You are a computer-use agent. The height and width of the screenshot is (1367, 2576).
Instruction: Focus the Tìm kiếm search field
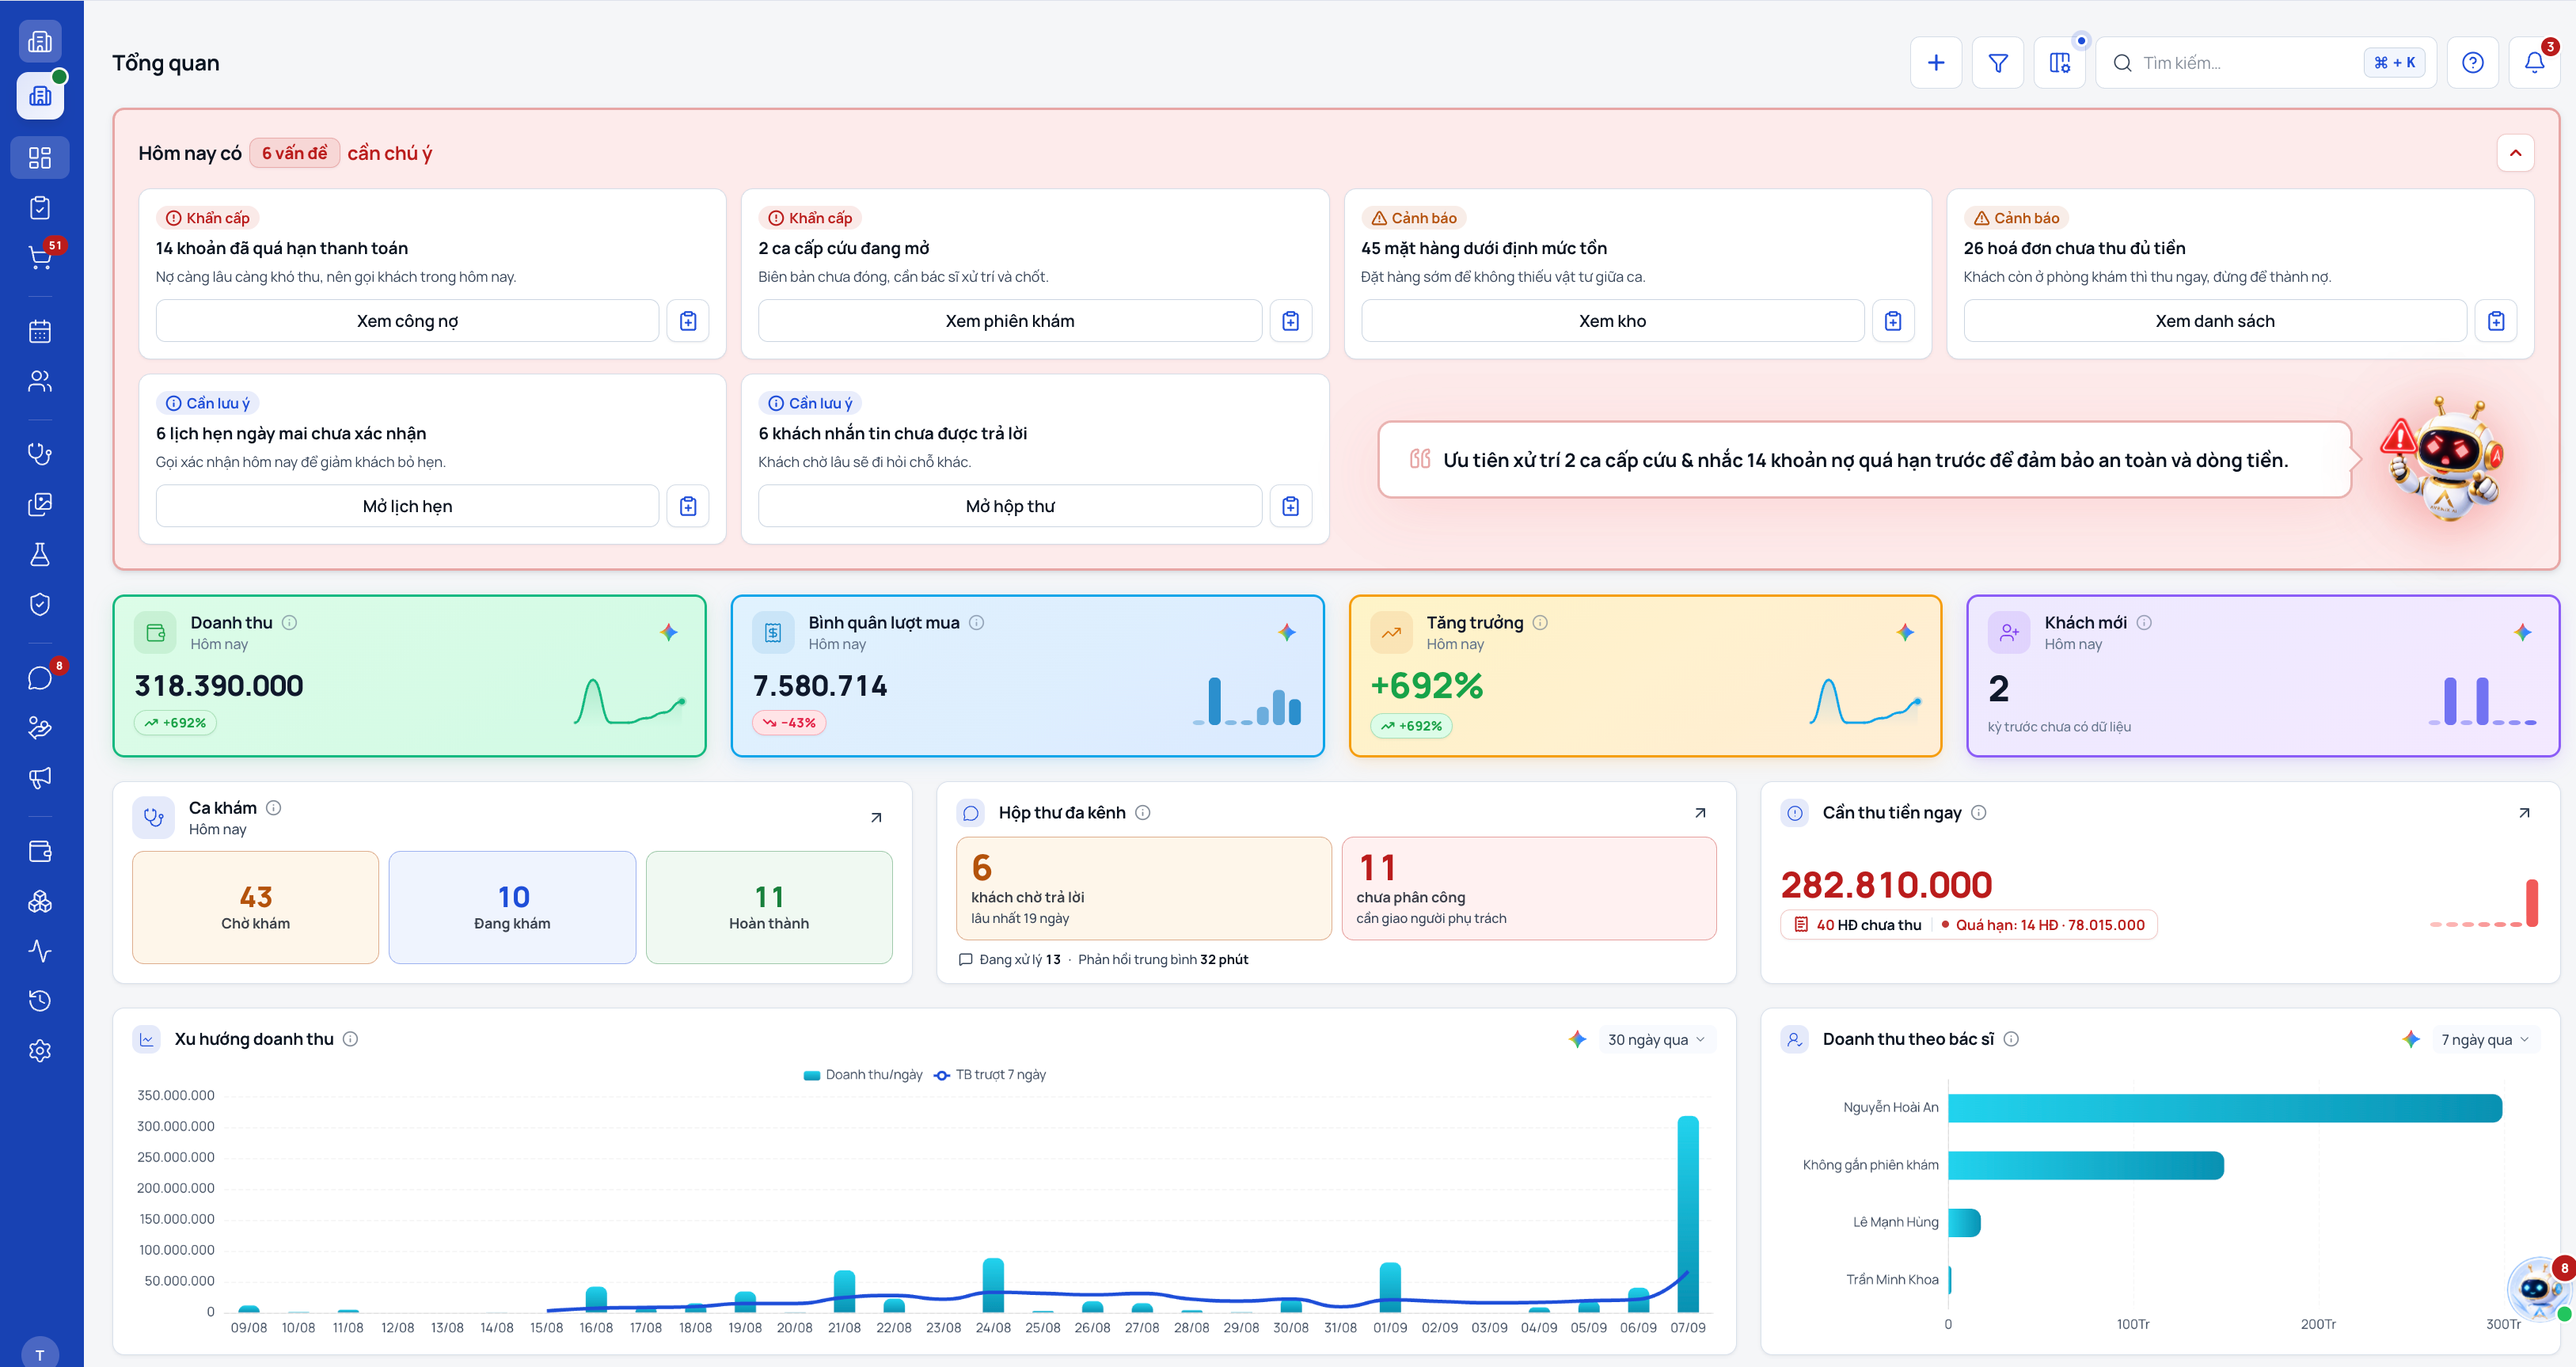coord(2266,63)
